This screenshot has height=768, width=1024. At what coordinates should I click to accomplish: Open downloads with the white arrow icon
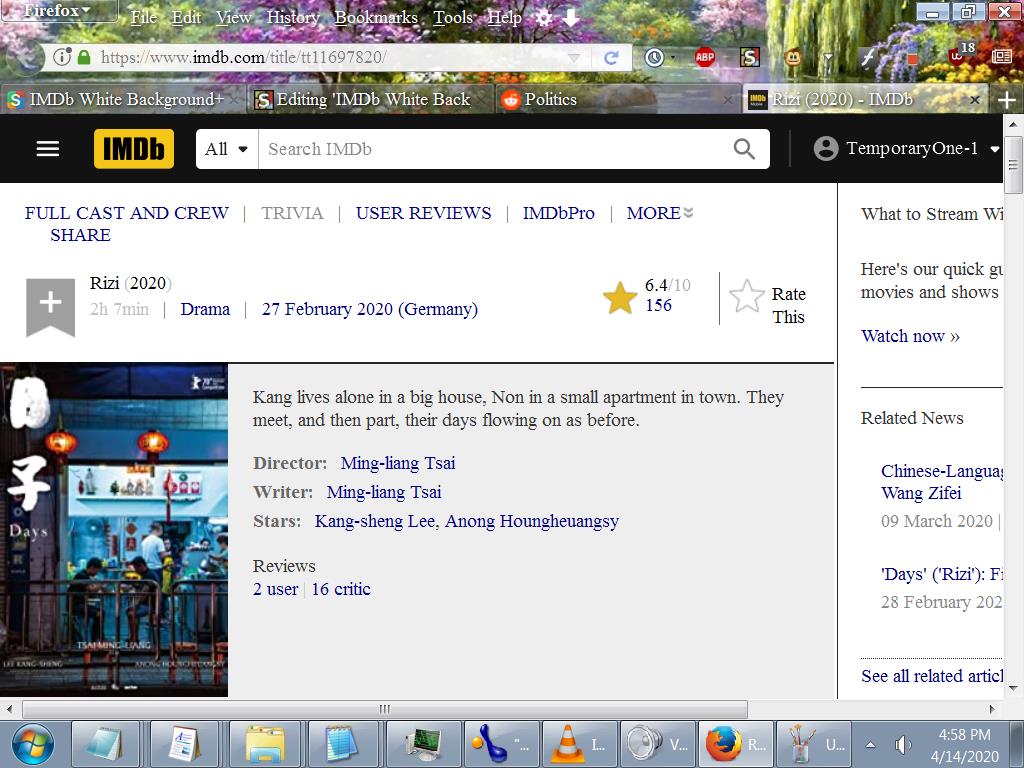(571, 17)
